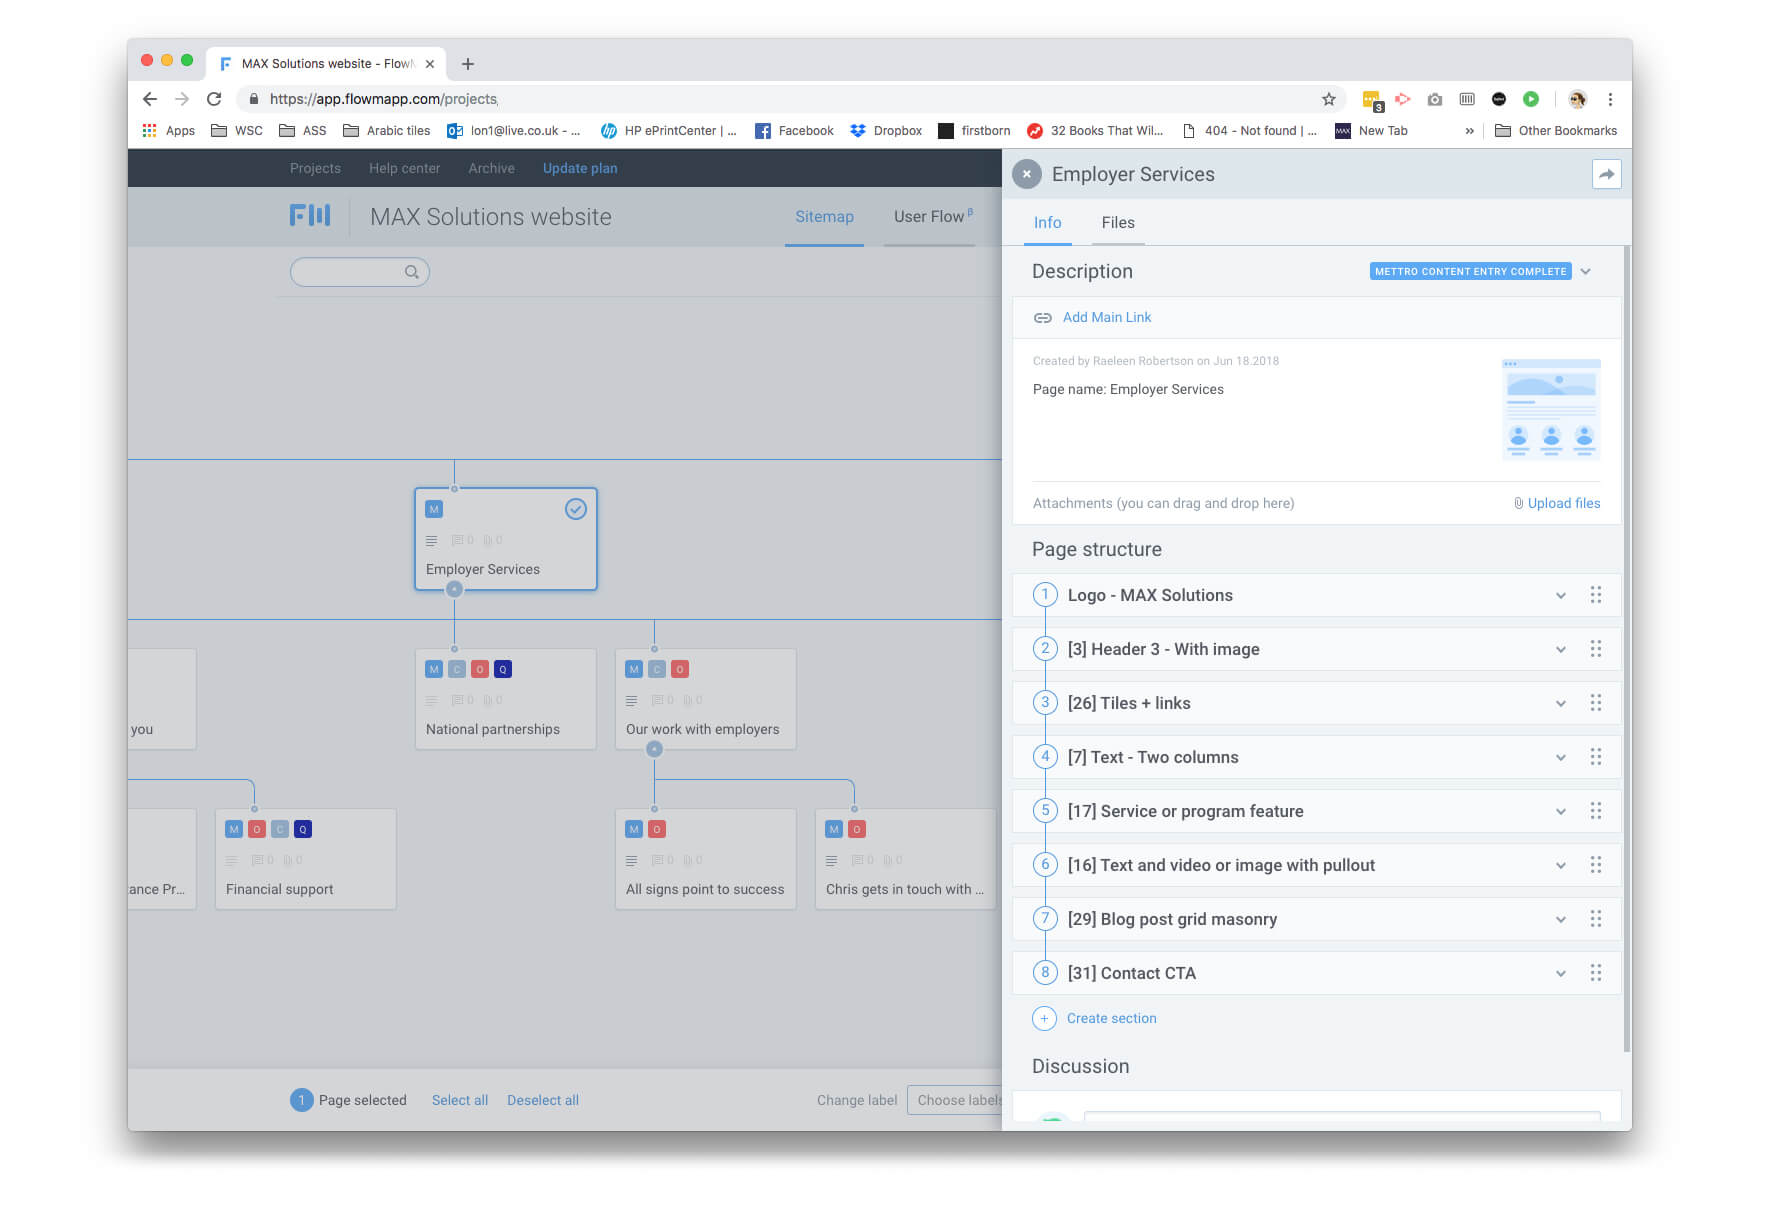This screenshot has width=1767, height=1207.
Task: Expand the Logo - MAX Solutions section
Action: pos(1560,595)
